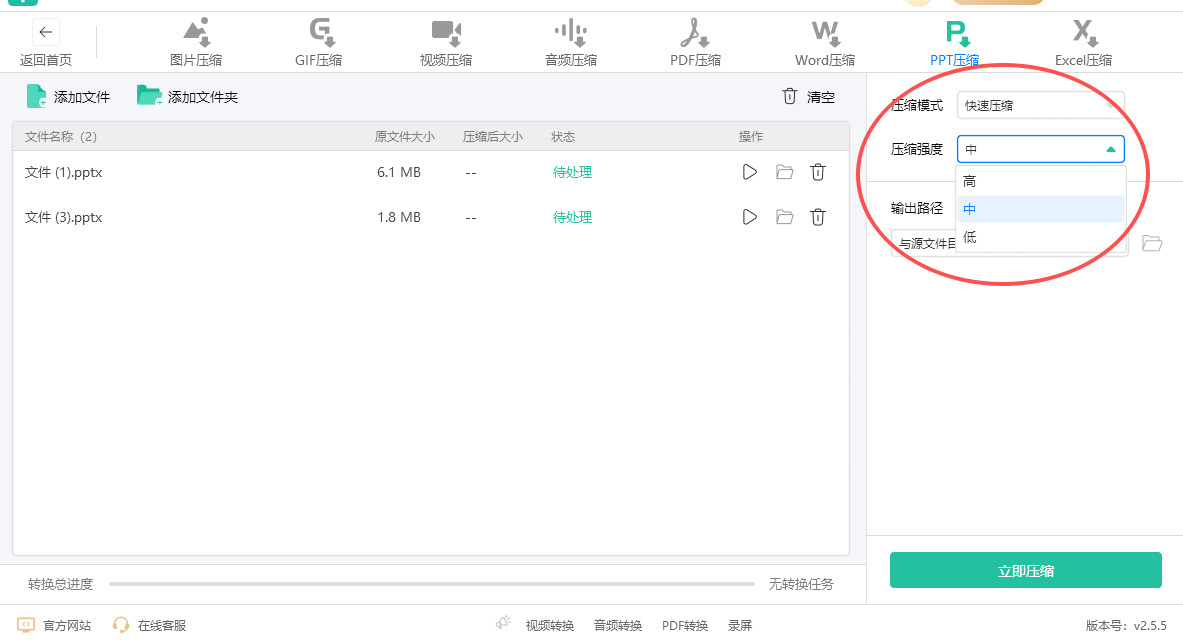1183x641 pixels.
Task: Click 添加文件夹 to add a folder
Action: tap(187, 97)
